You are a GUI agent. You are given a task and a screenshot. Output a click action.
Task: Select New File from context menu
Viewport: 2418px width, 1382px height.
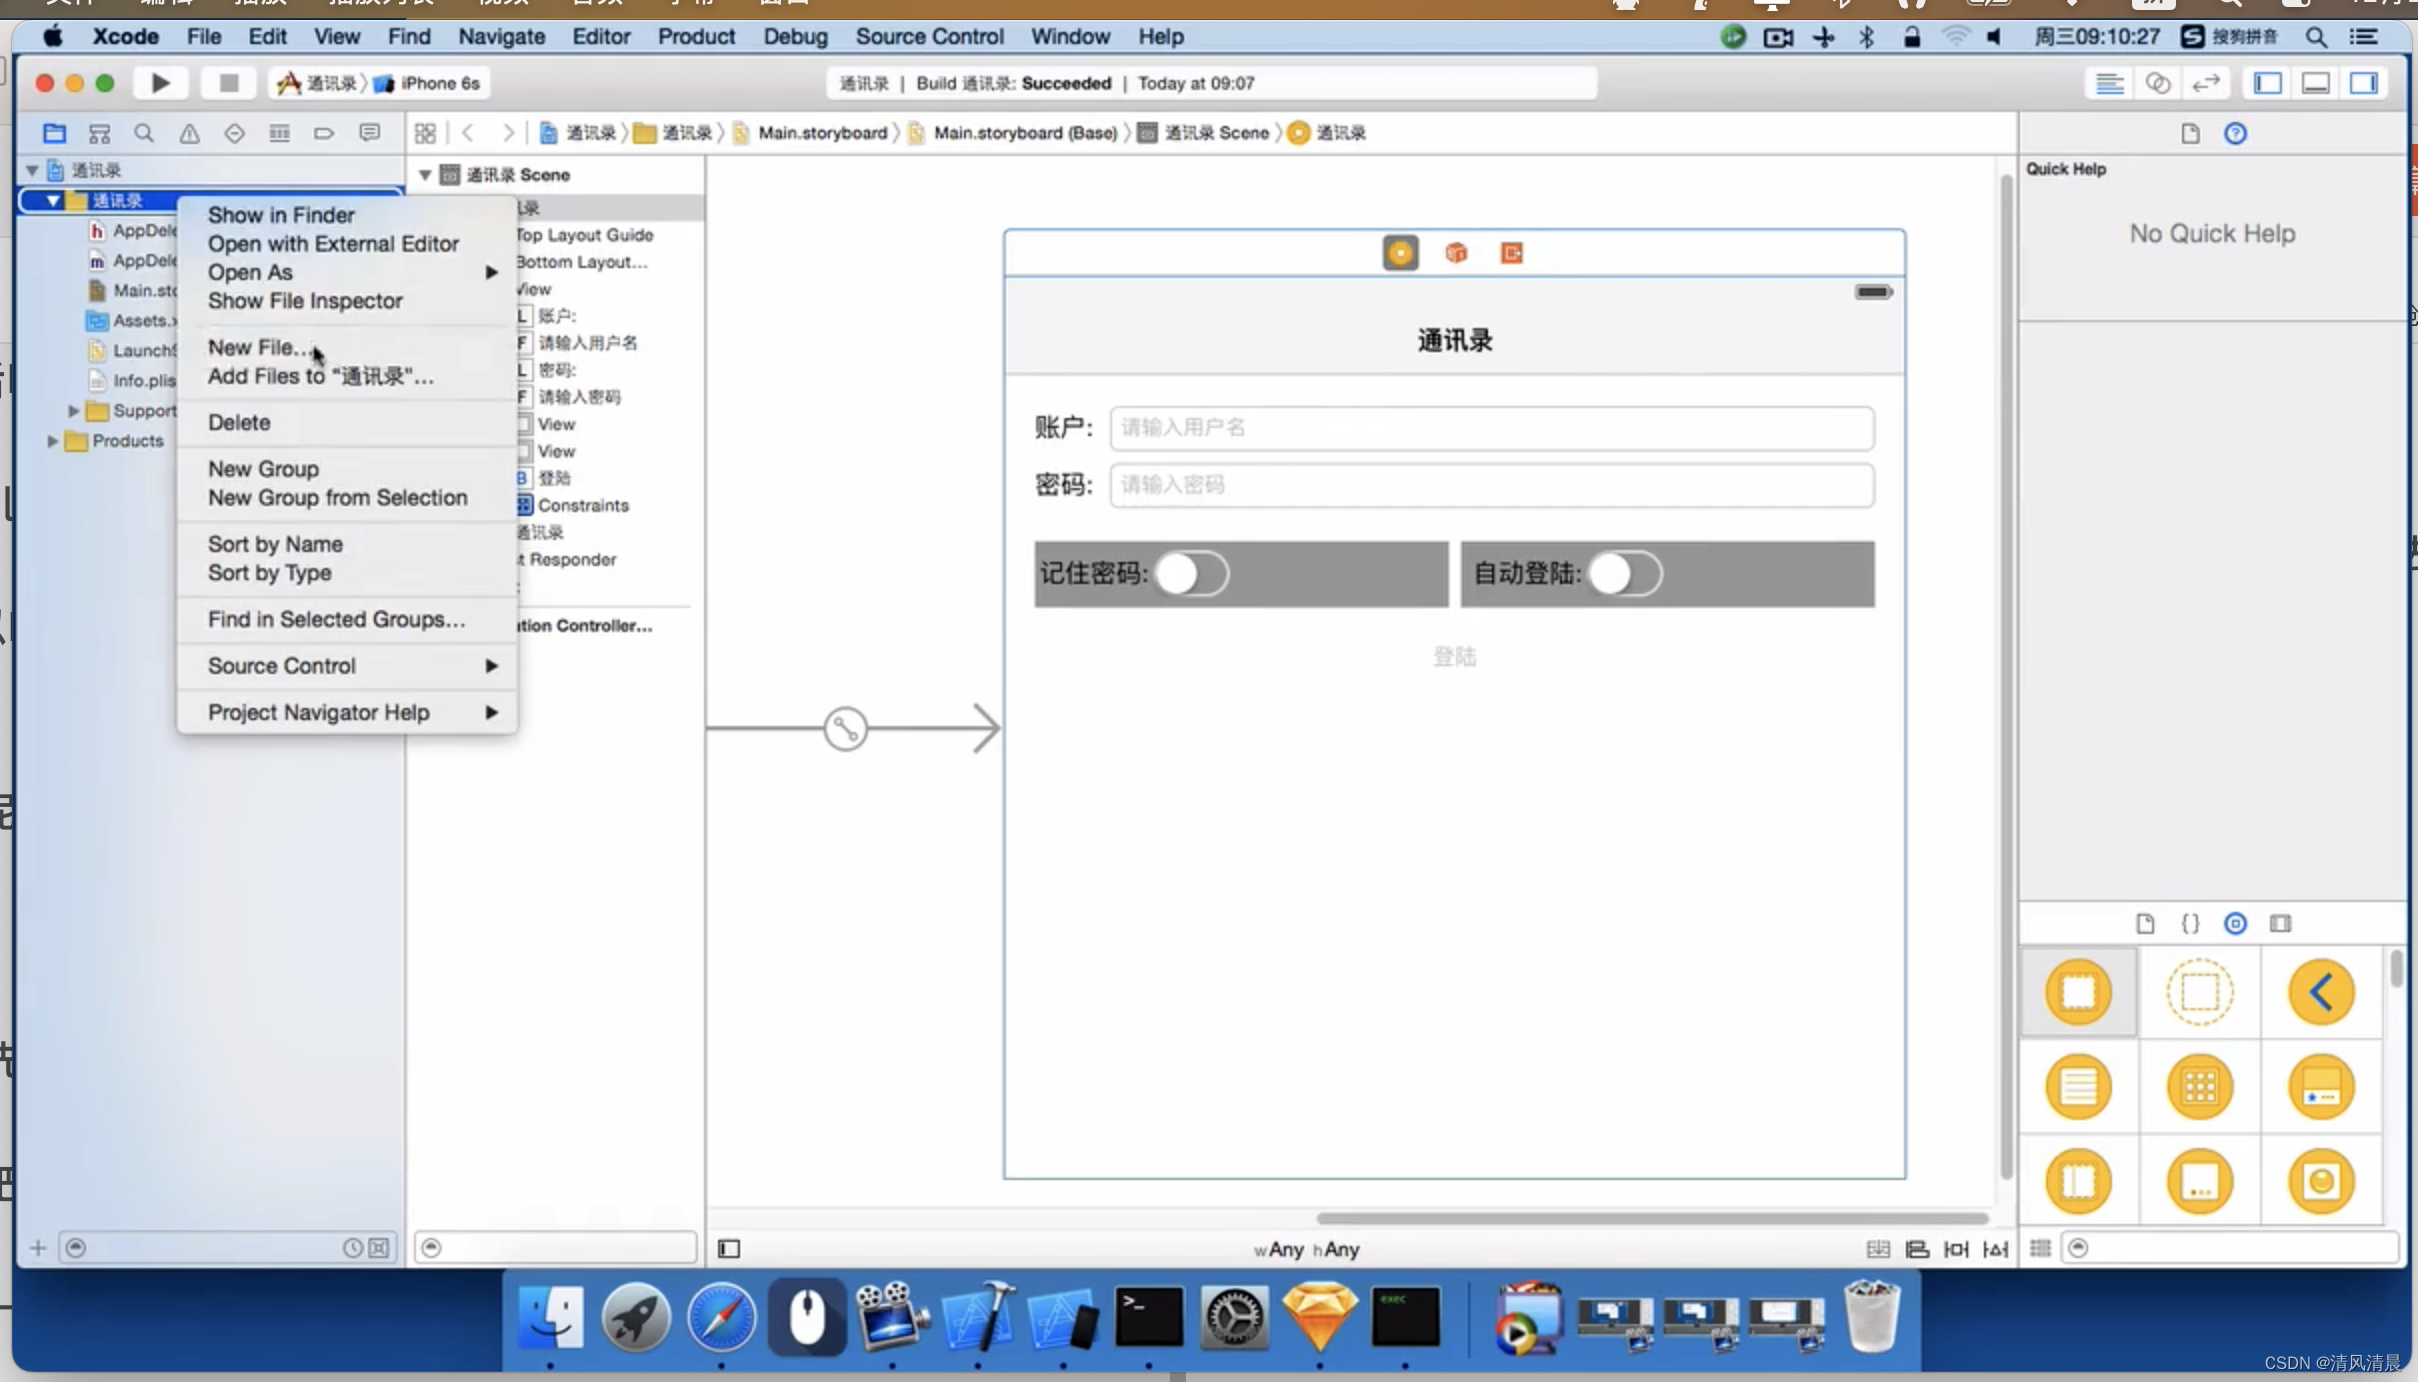[x=259, y=347]
